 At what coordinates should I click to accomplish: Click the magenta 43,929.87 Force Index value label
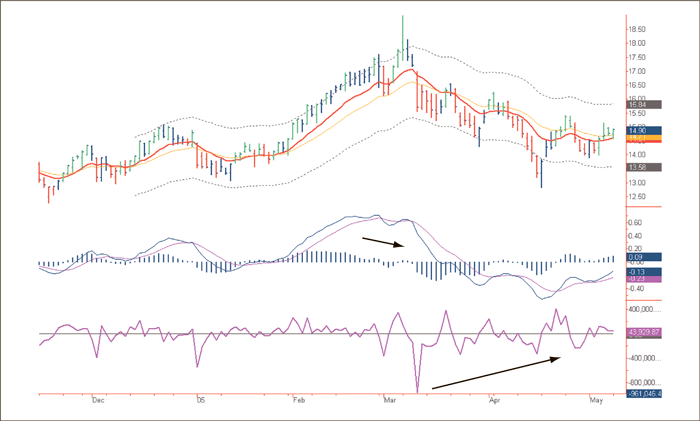click(647, 331)
